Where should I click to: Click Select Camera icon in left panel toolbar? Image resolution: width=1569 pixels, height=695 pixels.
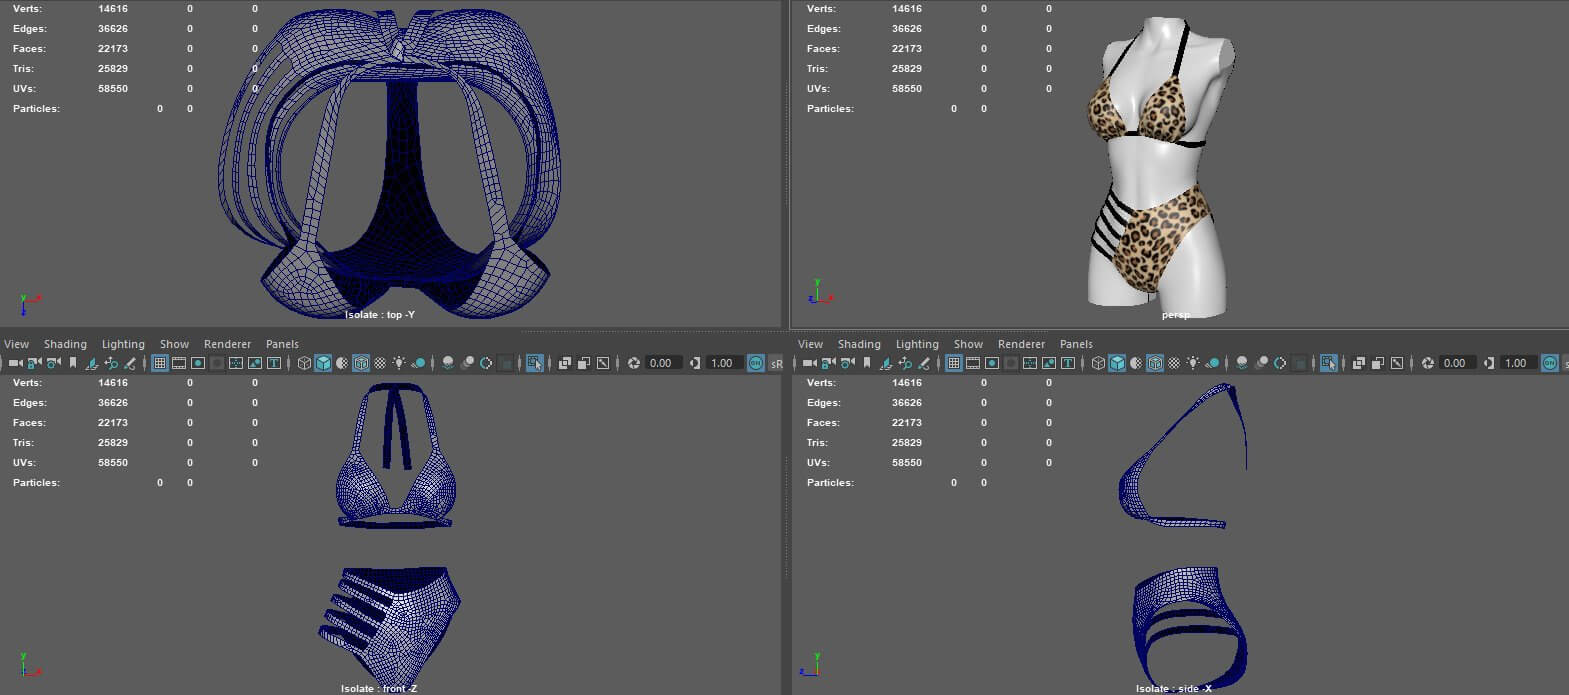tap(15, 363)
